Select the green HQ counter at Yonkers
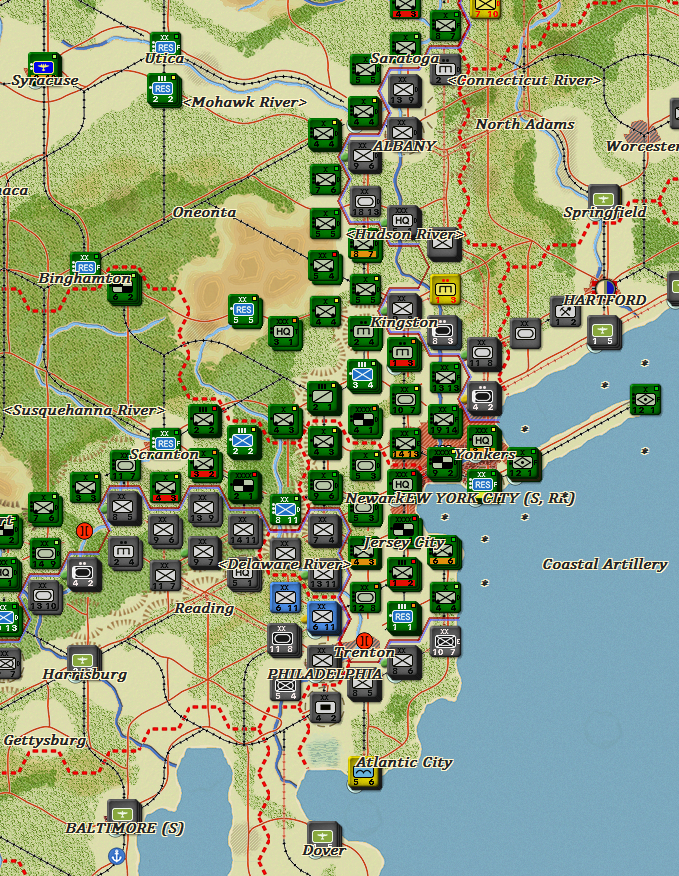Viewport: 679px width, 876px height. tap(482, 439)
